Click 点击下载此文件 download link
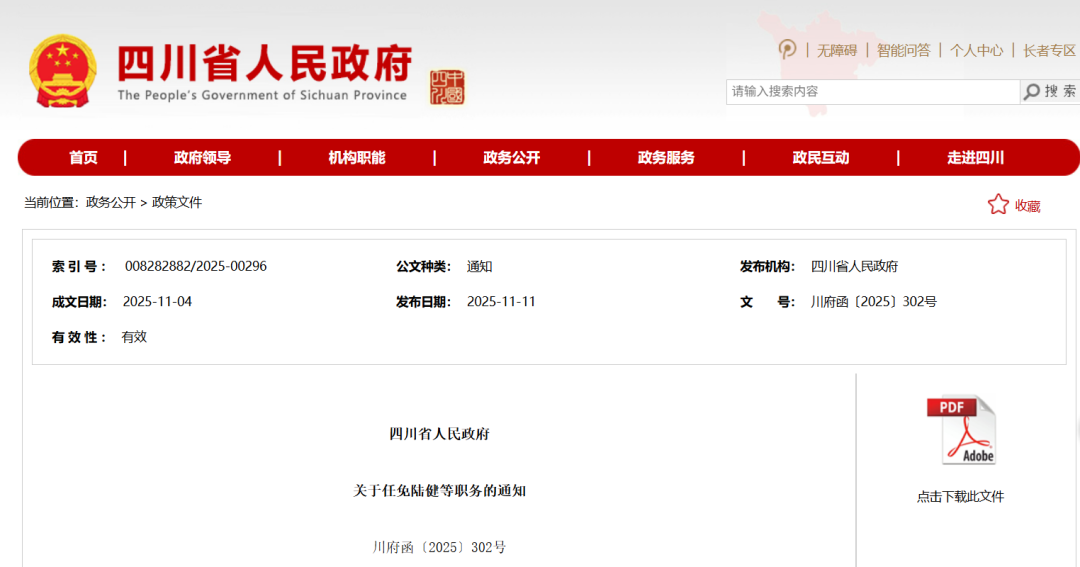1080x567 pixels. coord(960,496)
